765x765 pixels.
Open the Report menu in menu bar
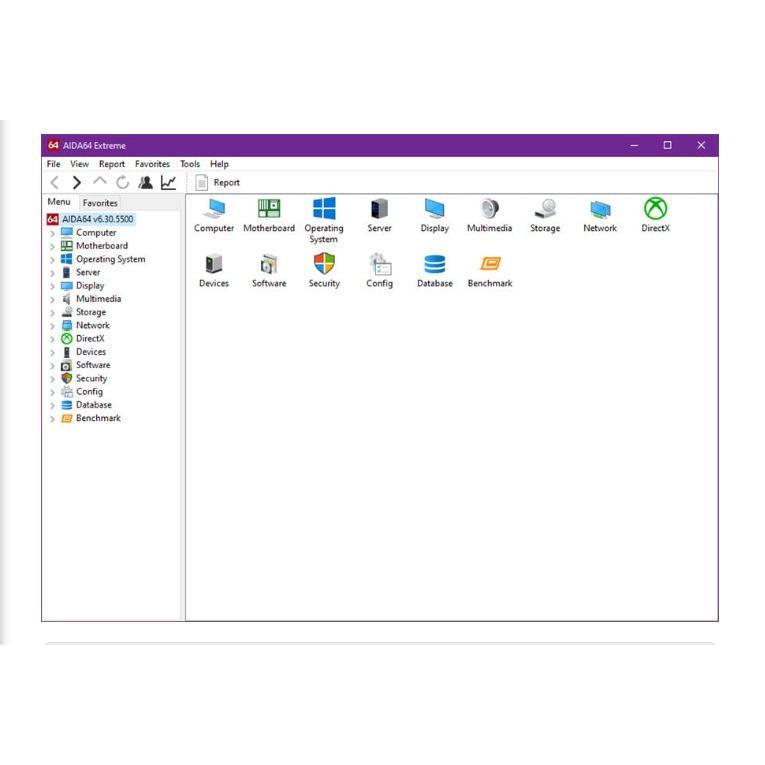[112, 164]
